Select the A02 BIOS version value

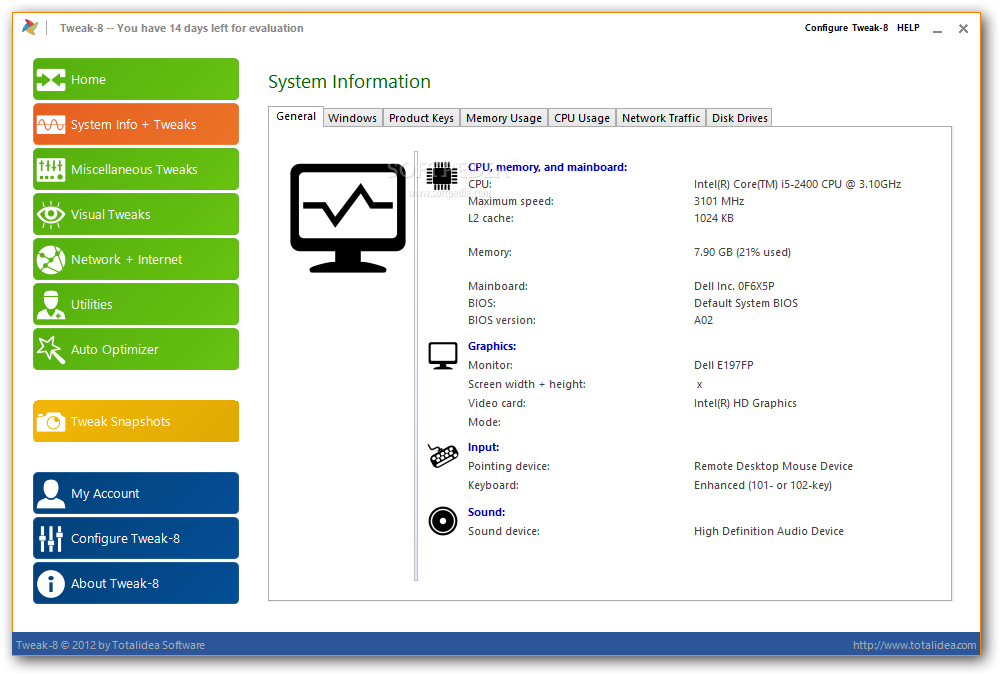(x=703, y=320)
